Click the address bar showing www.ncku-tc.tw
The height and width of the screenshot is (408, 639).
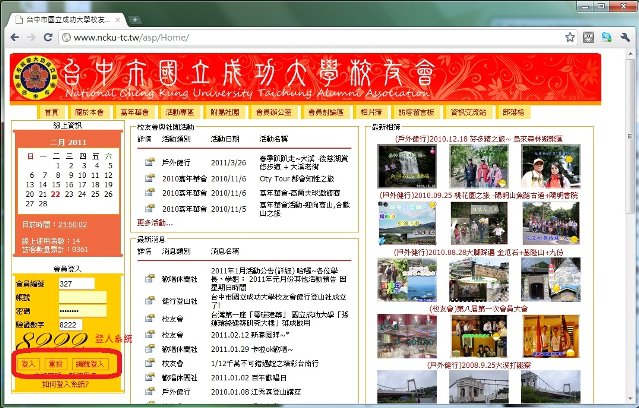pyautogui.click(x=311, y=37)
